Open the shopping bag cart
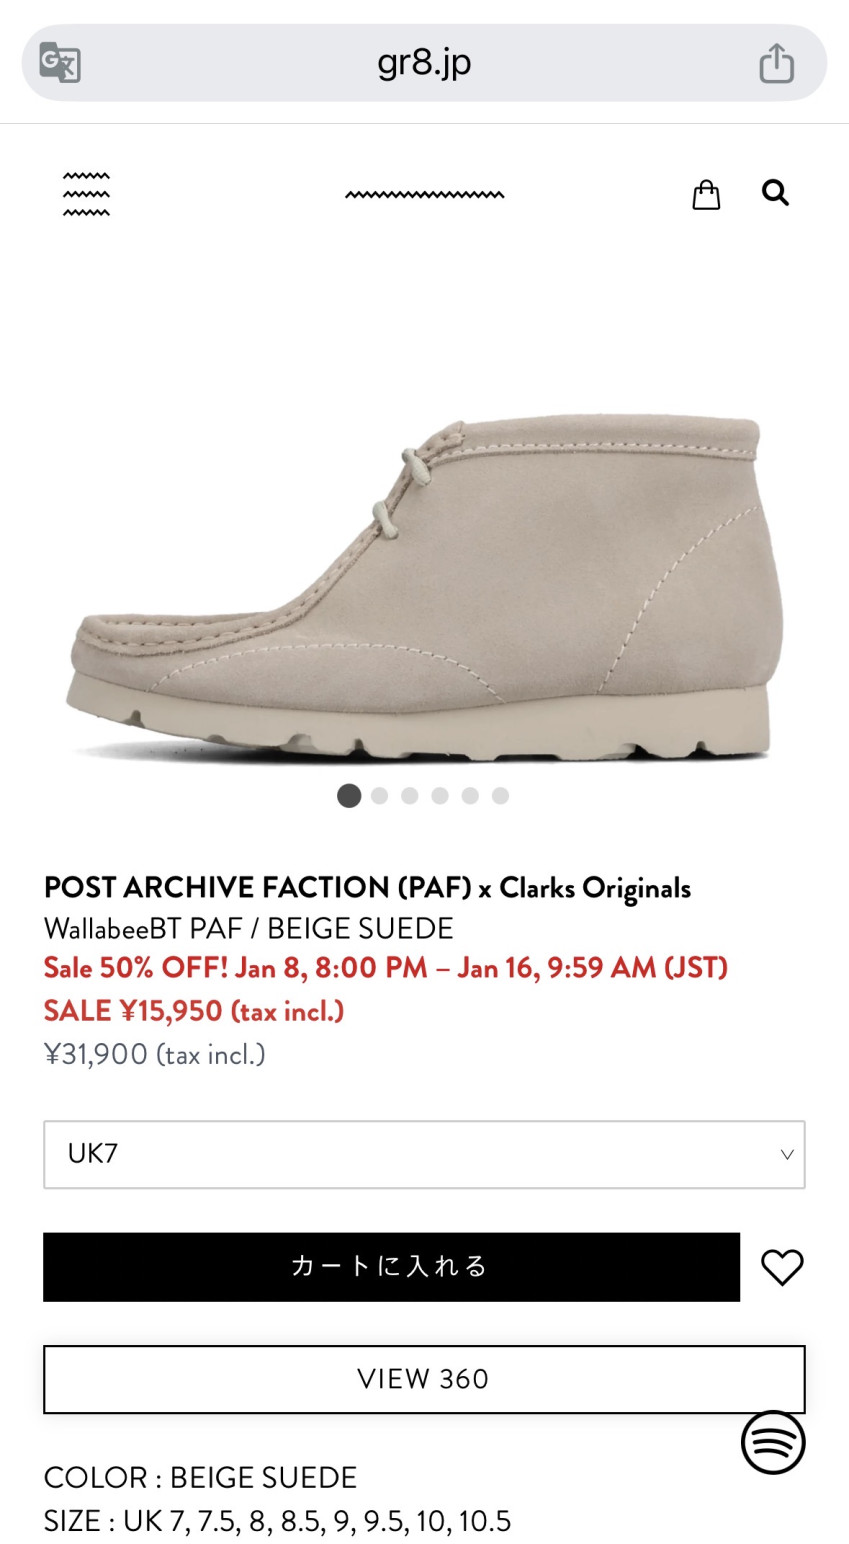The image size is (849, 1544). click(x=706, y=194)
